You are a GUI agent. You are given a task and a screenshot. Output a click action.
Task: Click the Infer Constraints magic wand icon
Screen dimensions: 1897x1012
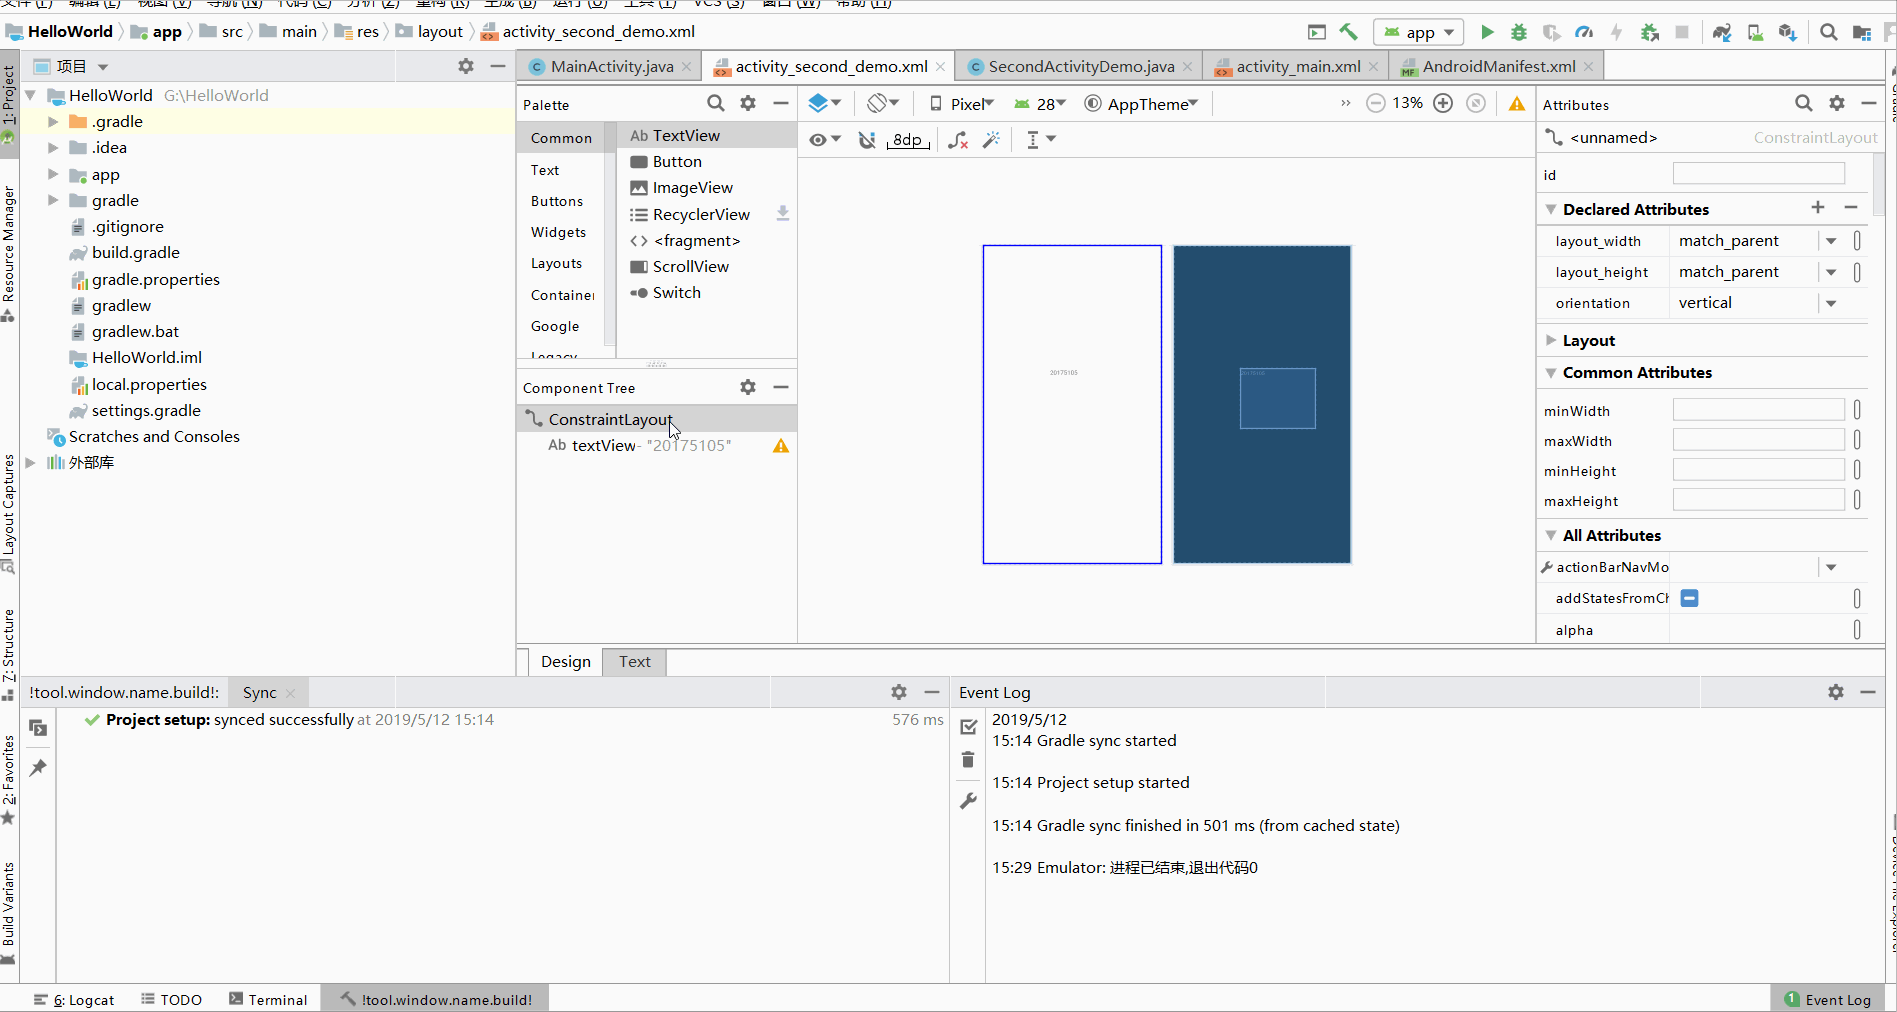991,140
